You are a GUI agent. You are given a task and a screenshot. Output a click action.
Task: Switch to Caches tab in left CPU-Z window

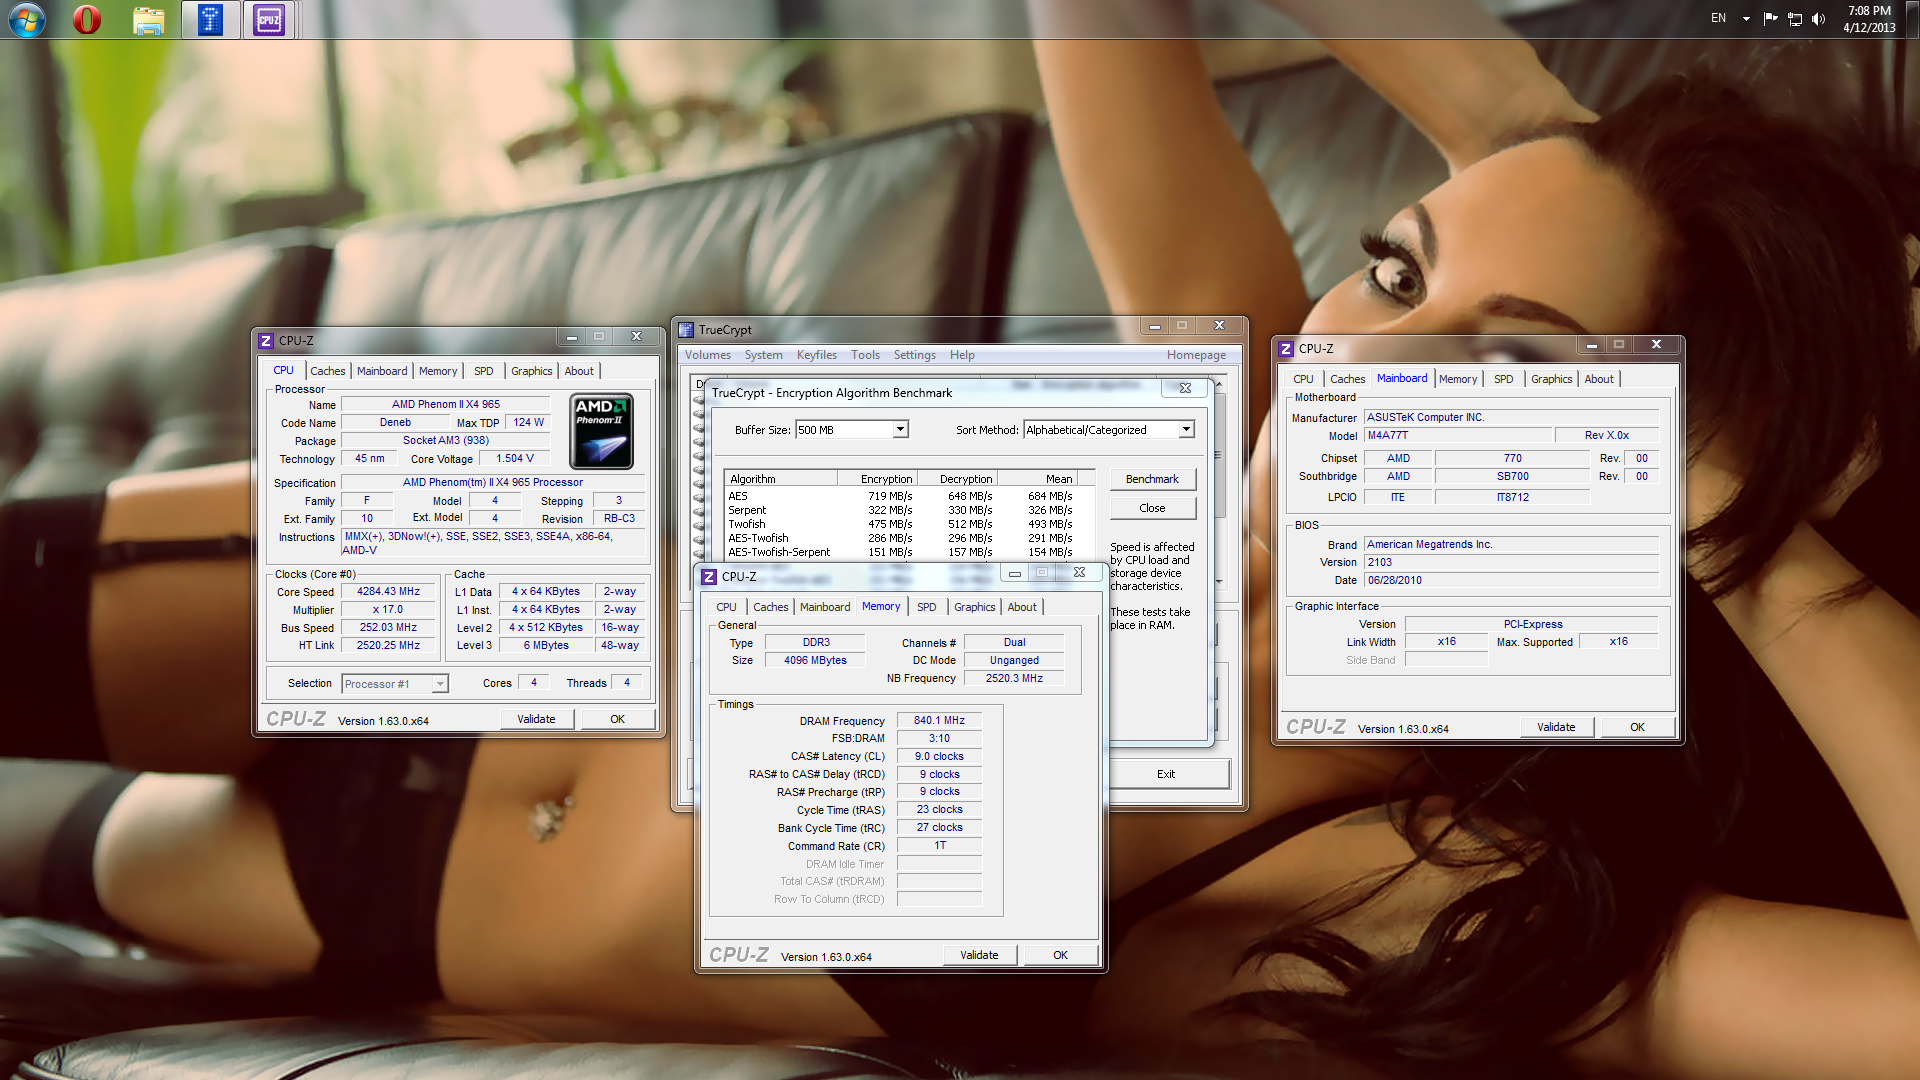(x=327, y=371)
